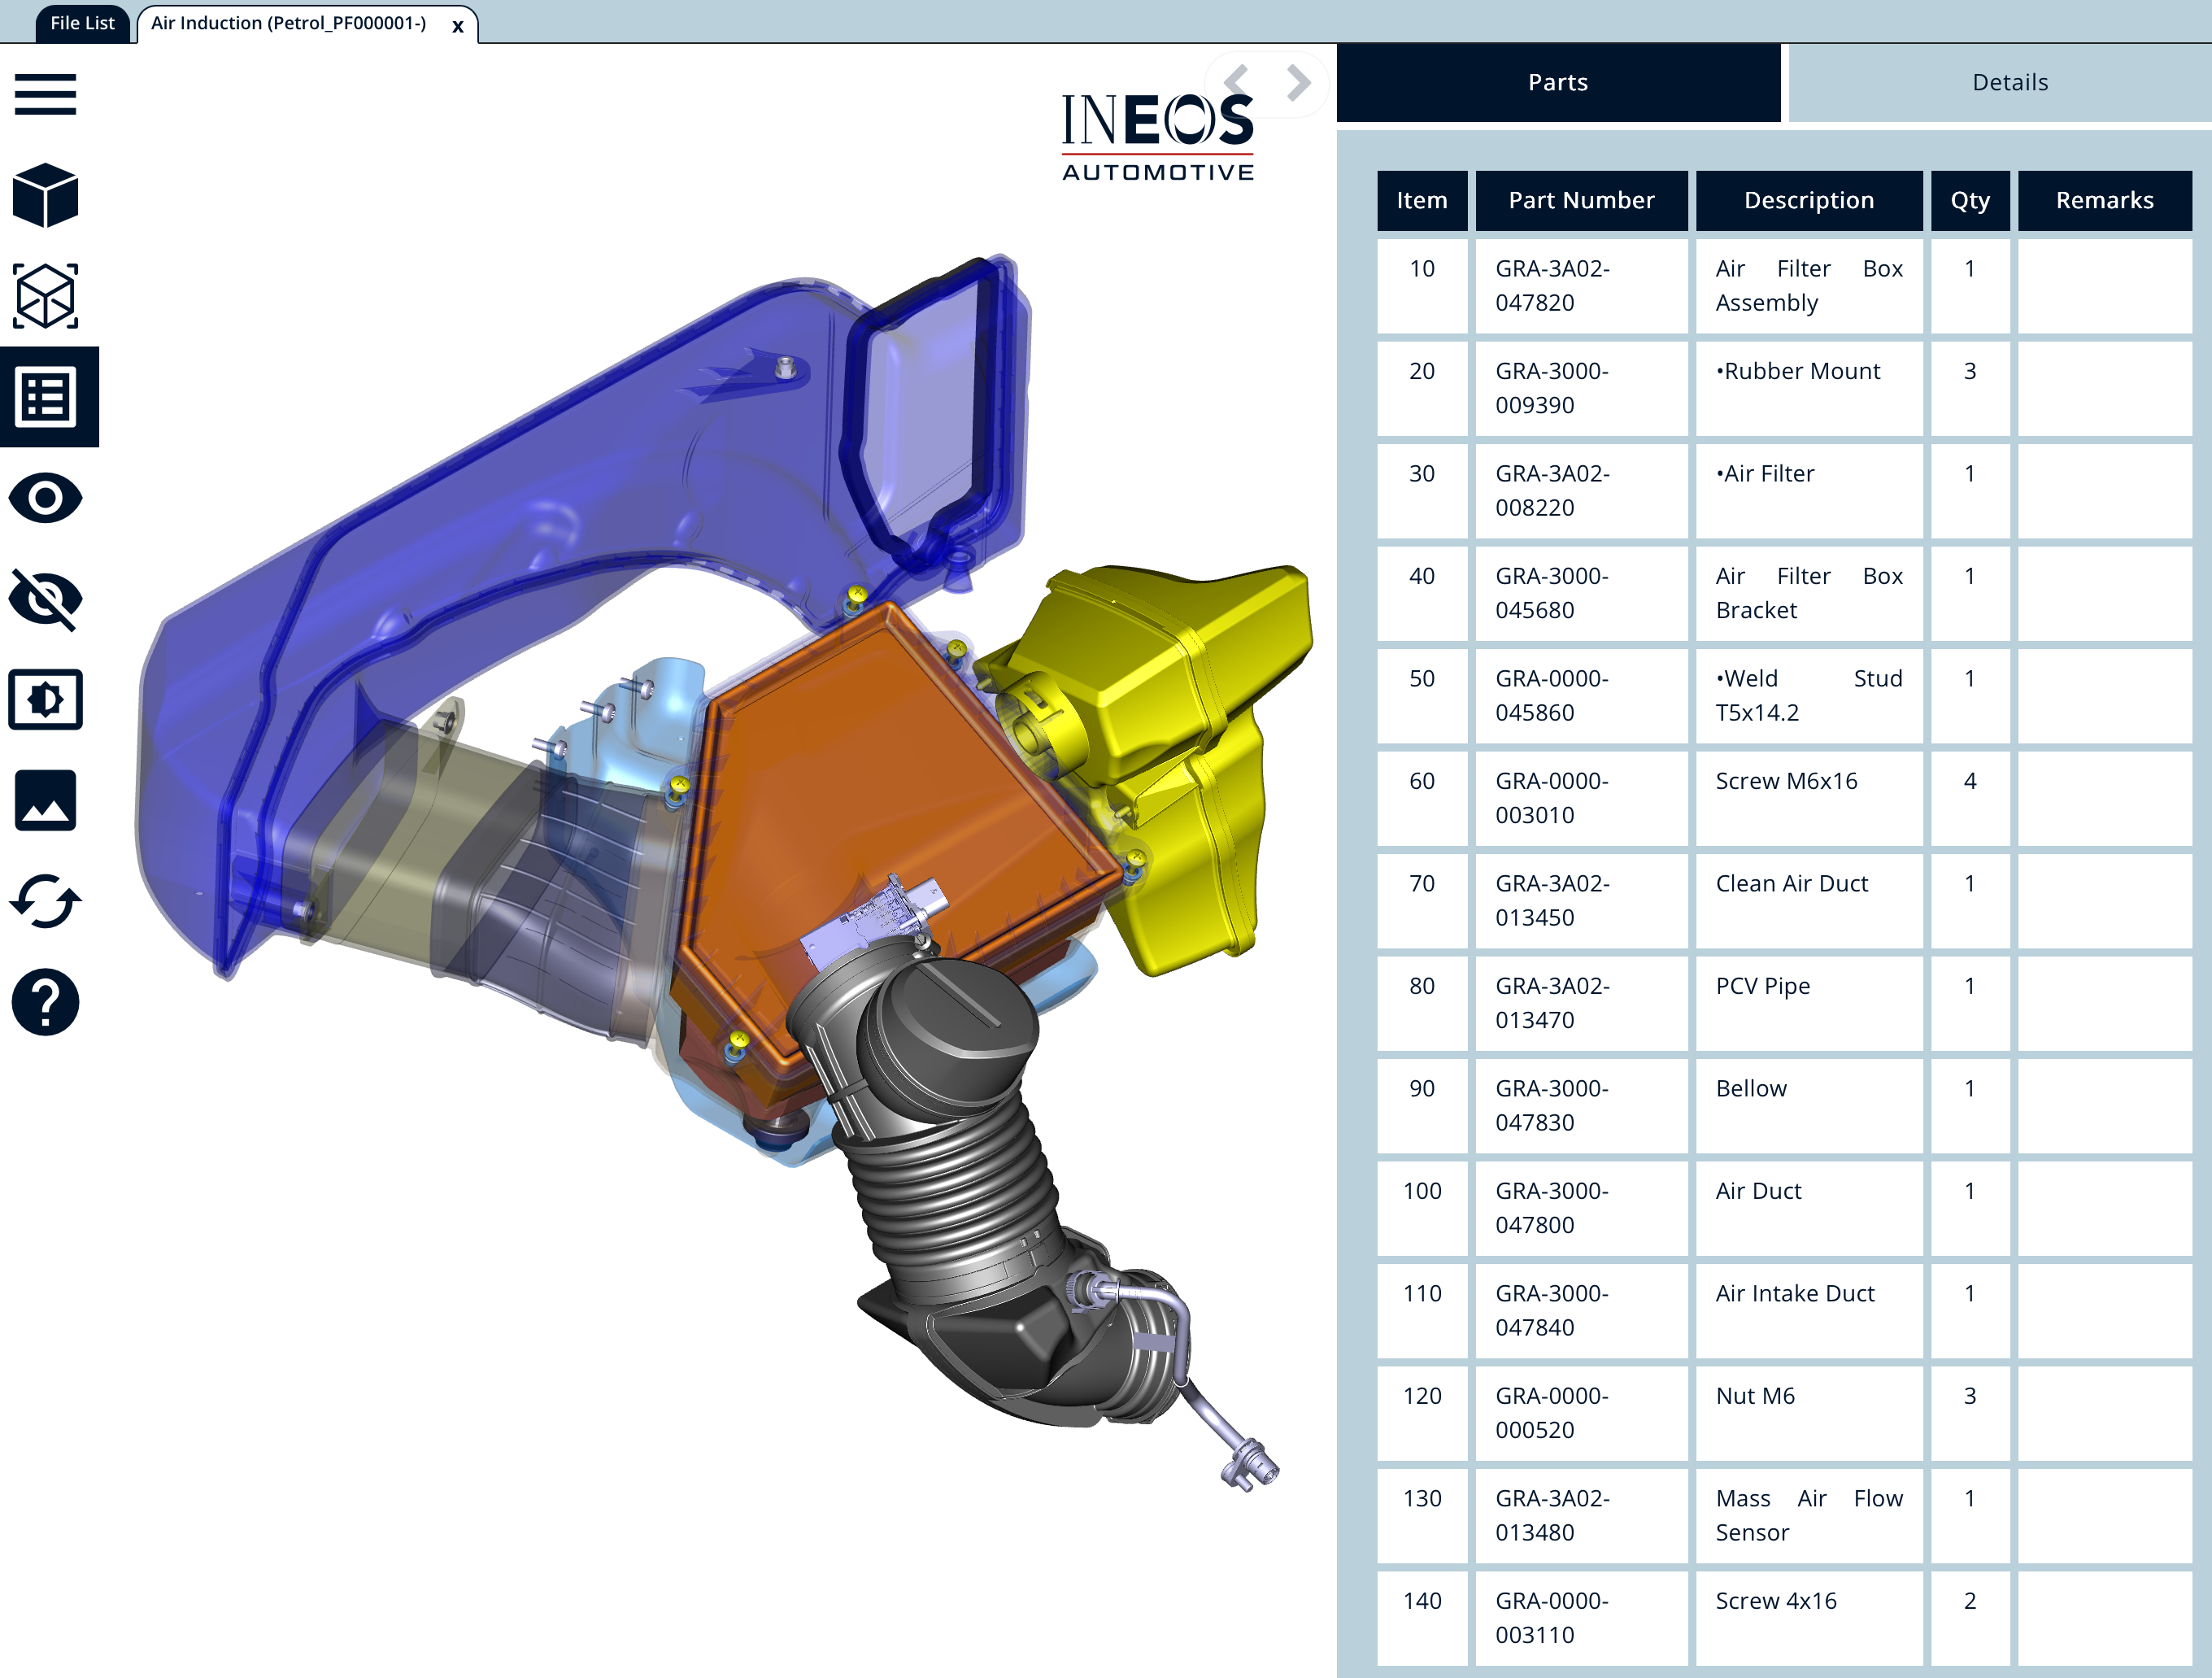Select the Air Filter Box Assembly row

click(1808, 286)
